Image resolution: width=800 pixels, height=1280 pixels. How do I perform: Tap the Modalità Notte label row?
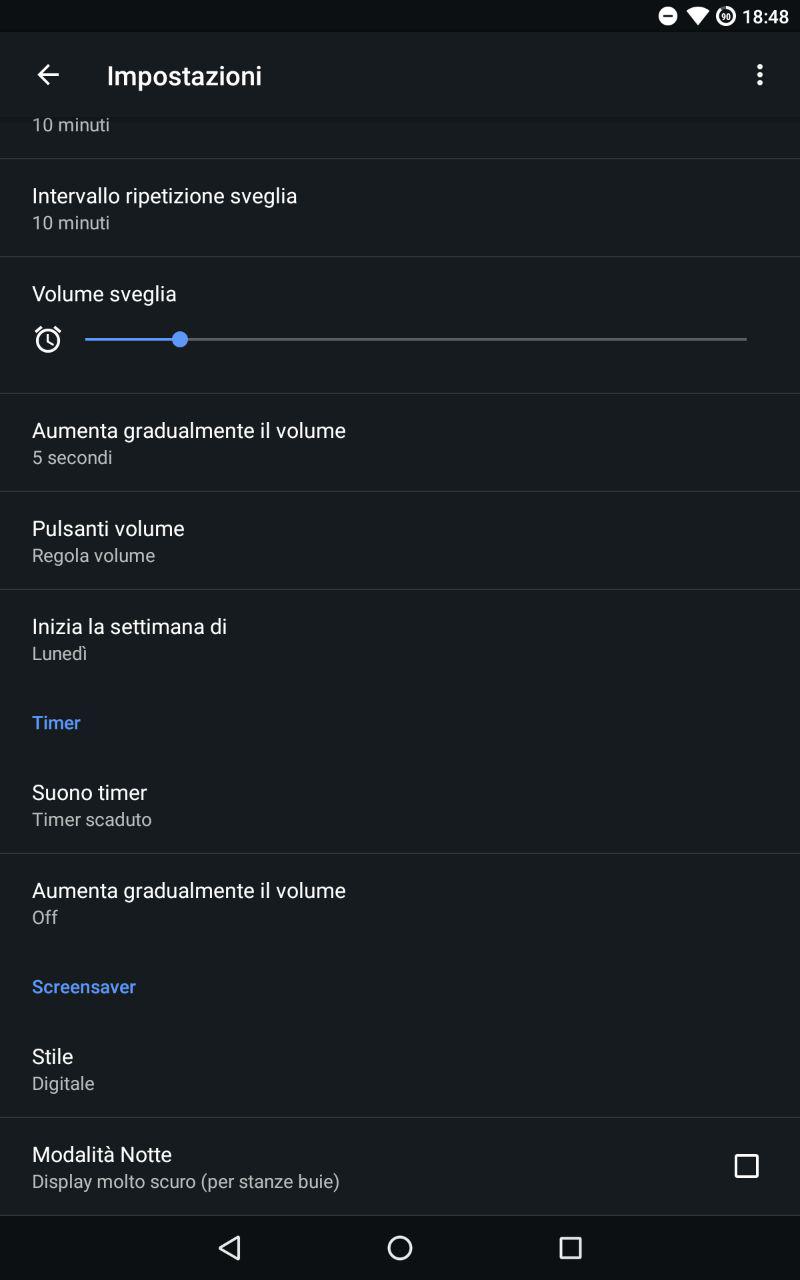click(400, 1167)
